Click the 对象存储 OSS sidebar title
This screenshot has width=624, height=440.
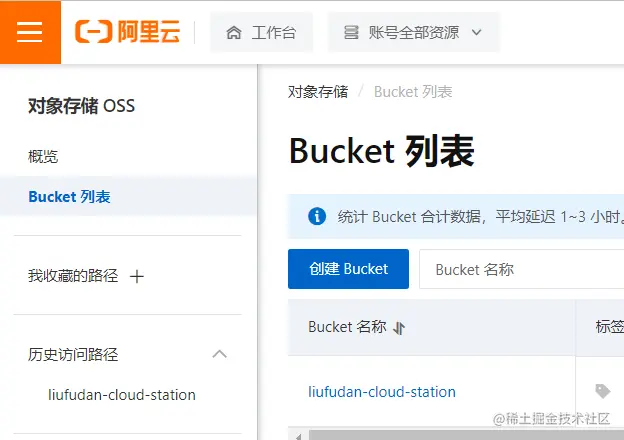(x=81, y=106)
